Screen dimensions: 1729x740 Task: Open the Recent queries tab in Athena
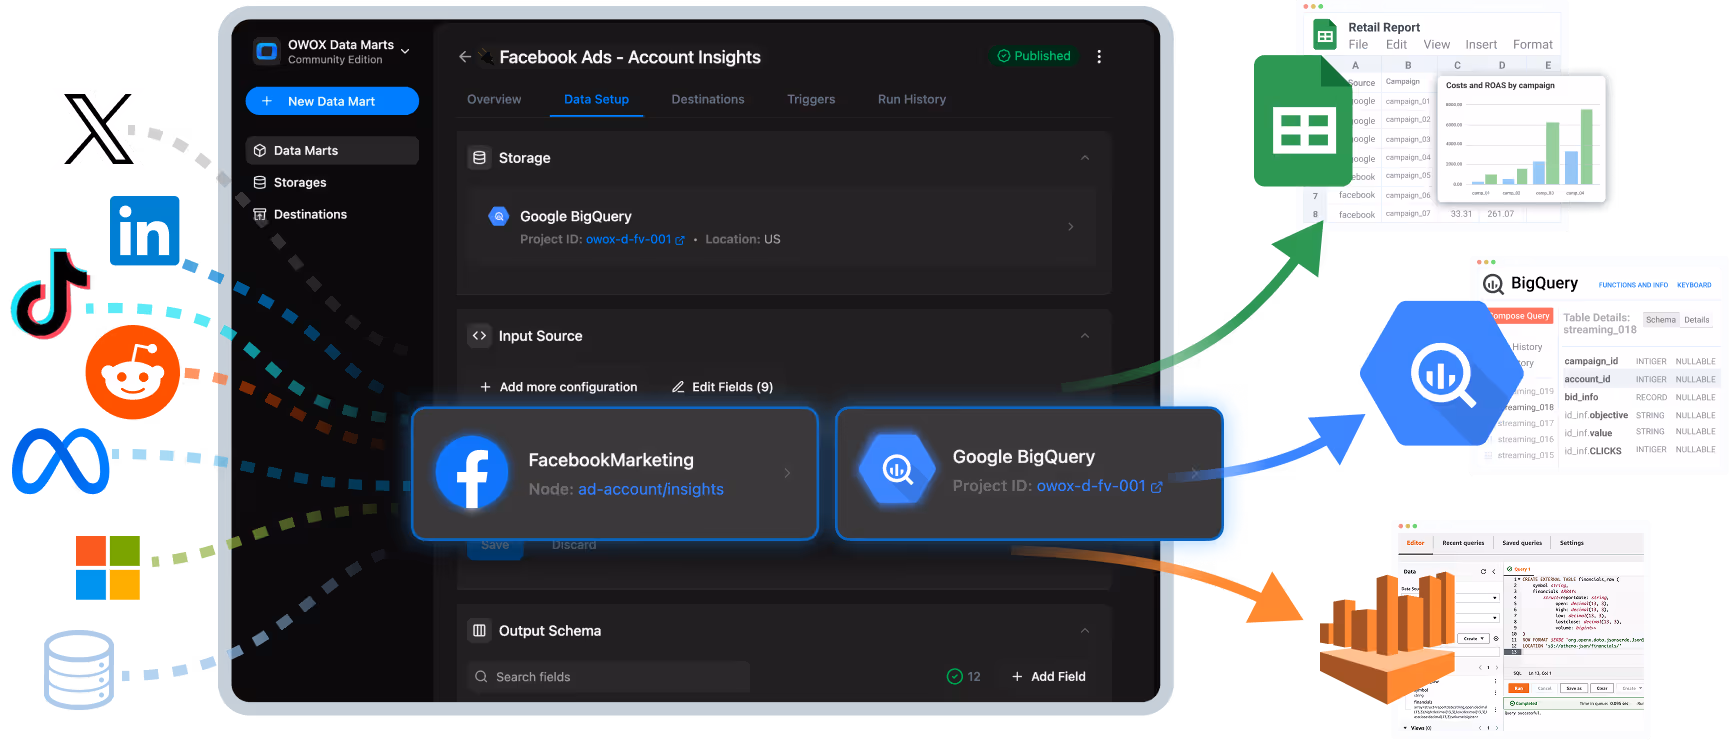click(x=1463, y=543)
